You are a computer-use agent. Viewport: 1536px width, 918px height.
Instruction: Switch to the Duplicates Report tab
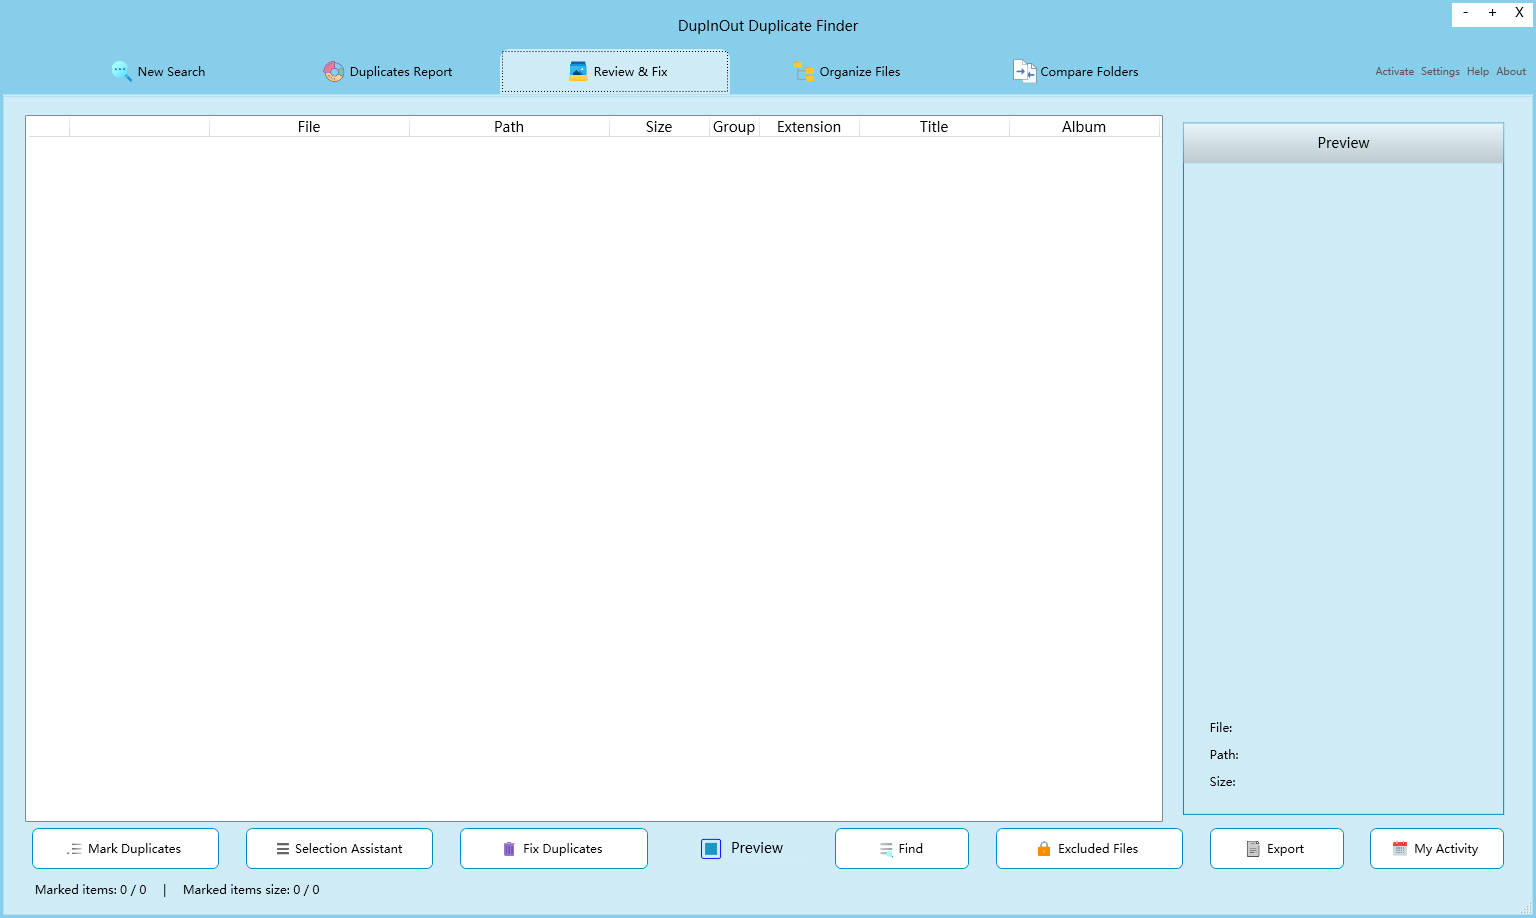[x=388, y=72]
